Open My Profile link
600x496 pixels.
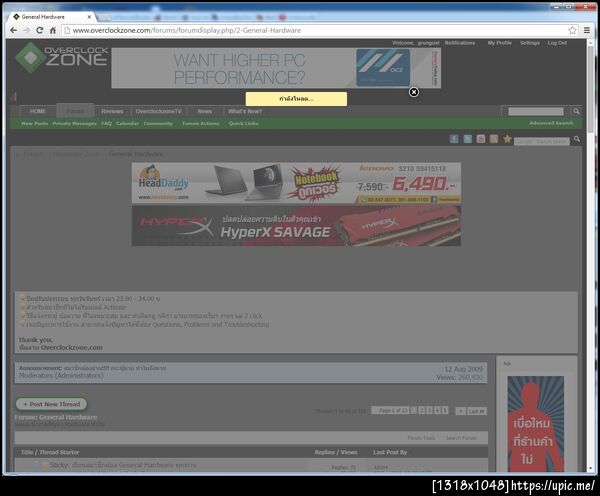coord(499,43)
